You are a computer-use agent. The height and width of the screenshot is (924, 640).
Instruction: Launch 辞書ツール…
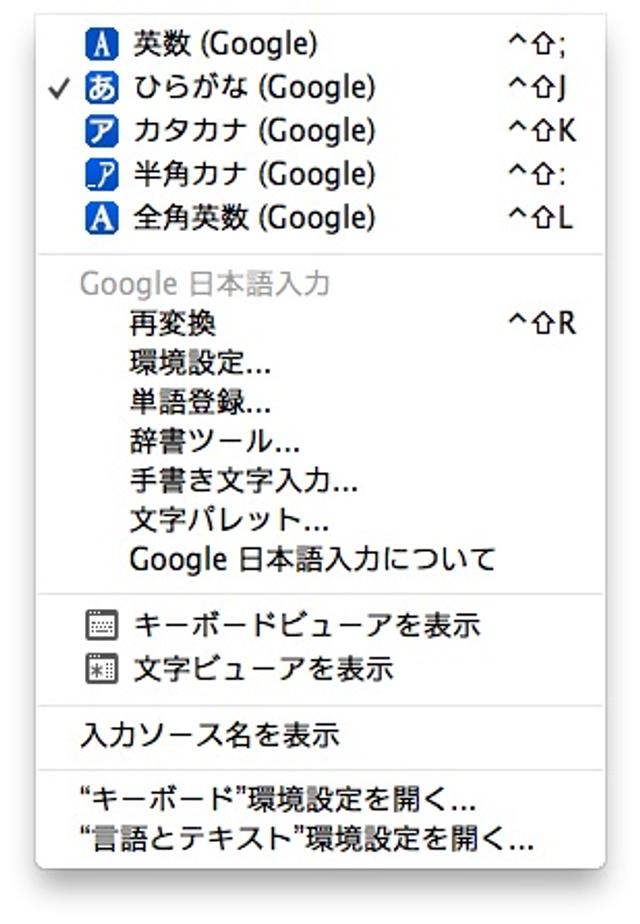(214, 441)
